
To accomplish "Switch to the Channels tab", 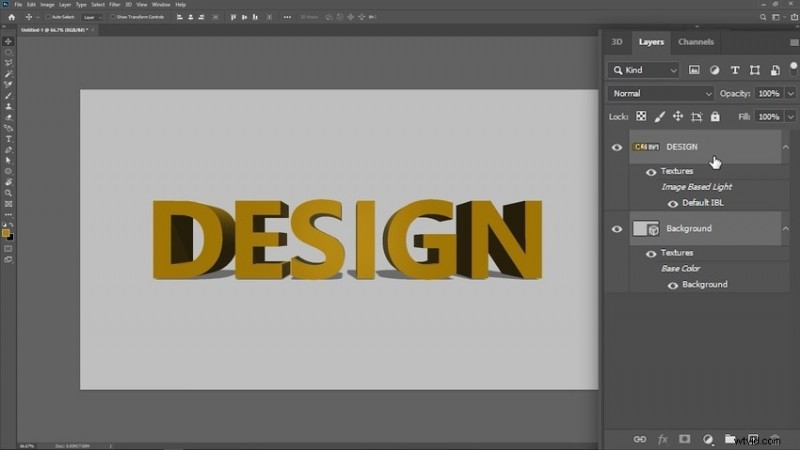I will click(695, 42).
